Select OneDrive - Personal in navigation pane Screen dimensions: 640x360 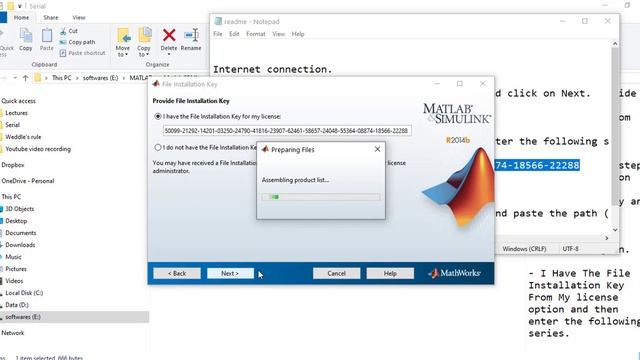28,181
